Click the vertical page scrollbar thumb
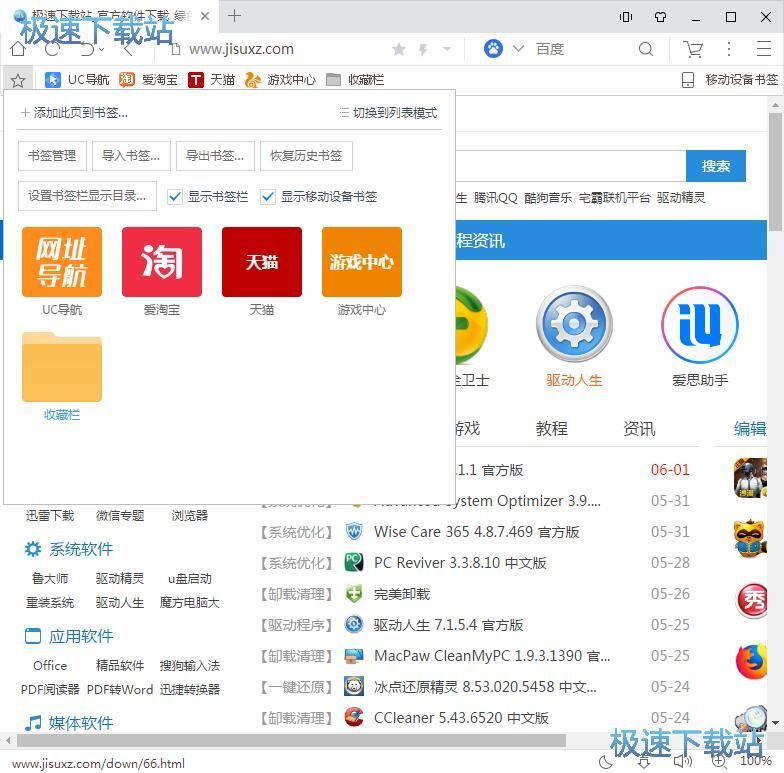784x773 pixels. (x=776, y=171)
